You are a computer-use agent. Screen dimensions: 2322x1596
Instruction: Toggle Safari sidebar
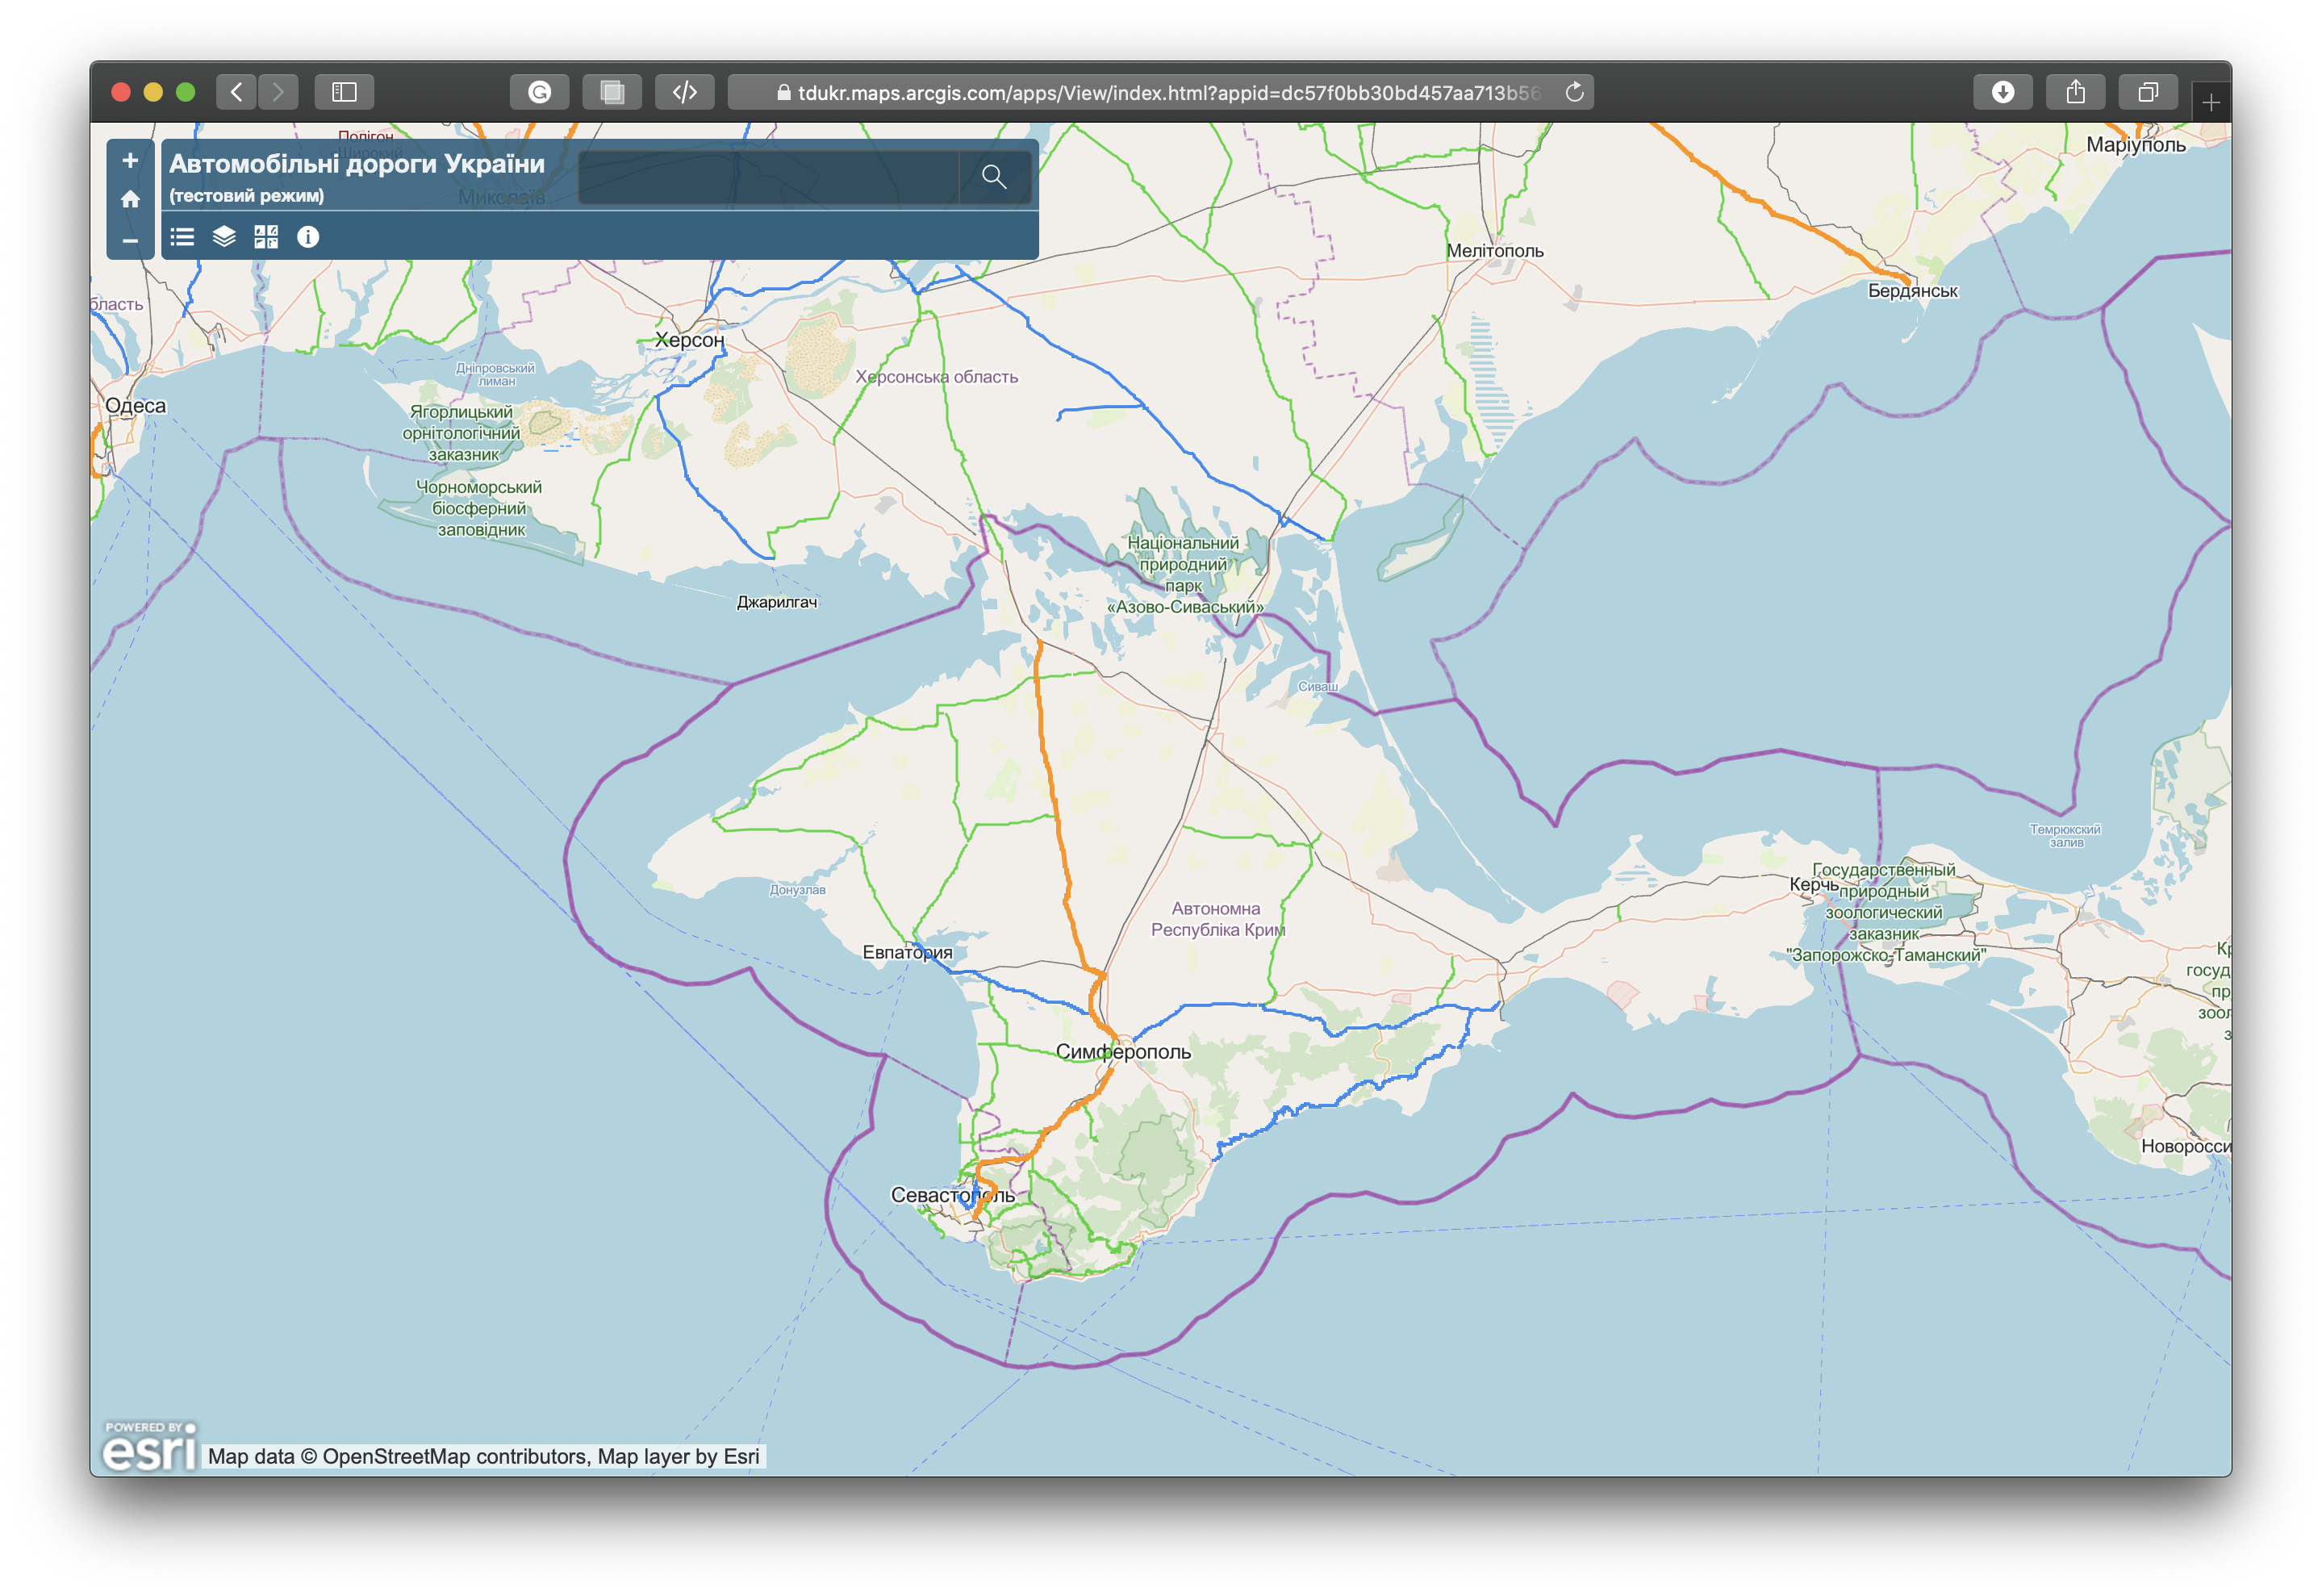[344, 92]
